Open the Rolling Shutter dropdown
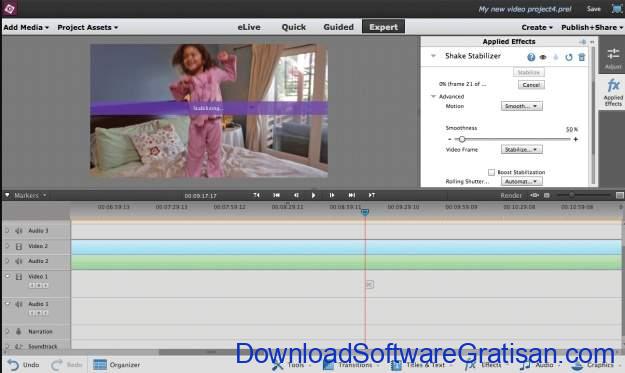The image size is (625, 373). (x=521, y=181)
